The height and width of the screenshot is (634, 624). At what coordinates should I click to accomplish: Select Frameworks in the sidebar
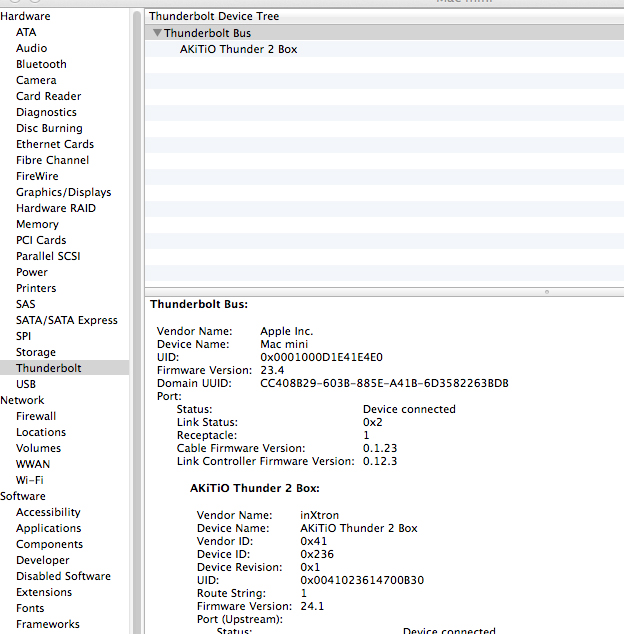48,624
